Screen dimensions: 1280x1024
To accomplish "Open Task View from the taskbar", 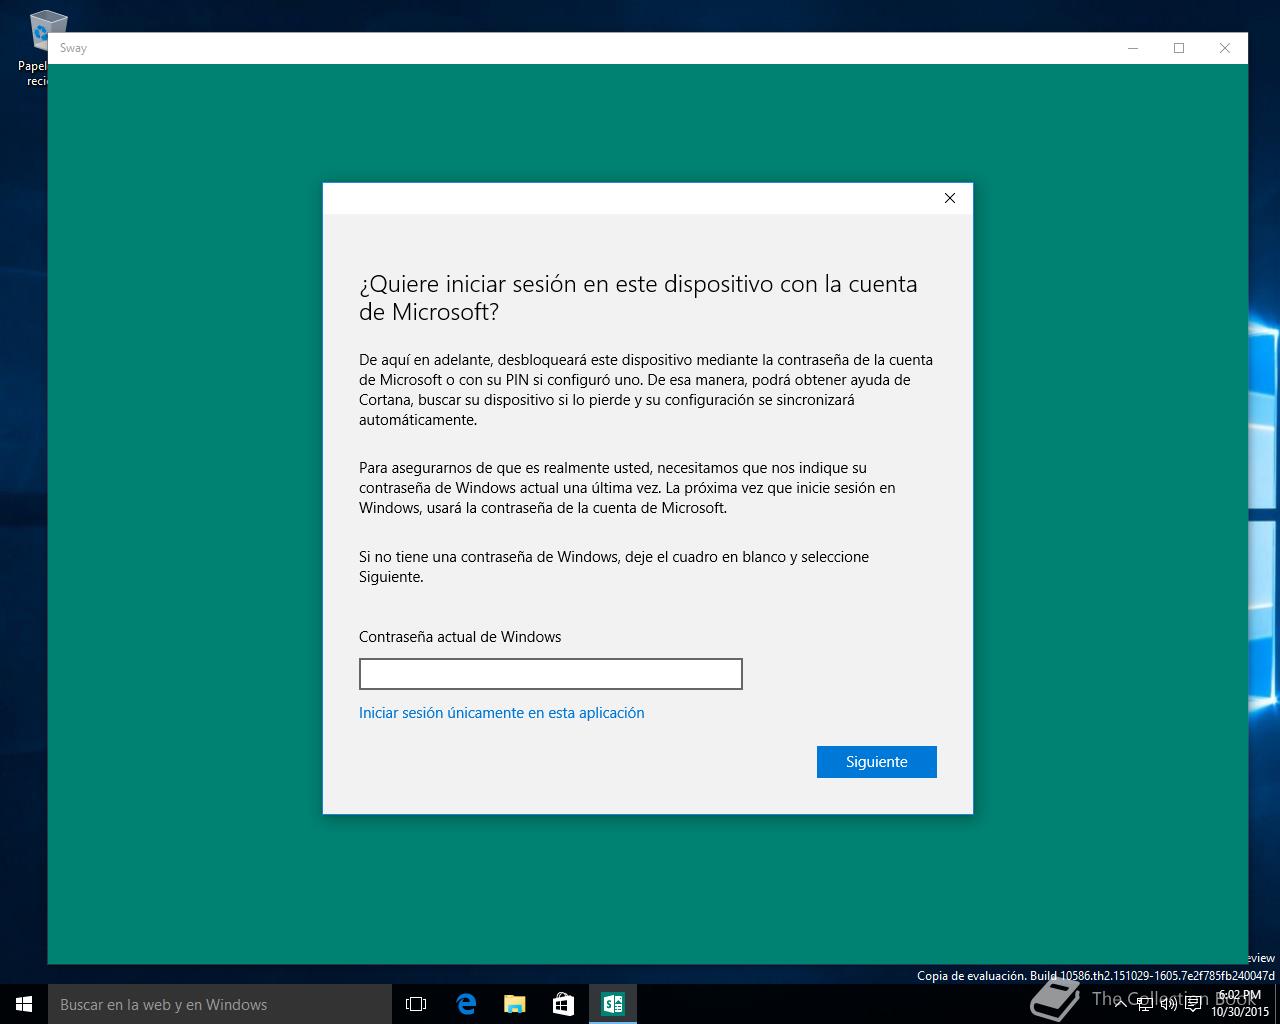I will click(x=416, y=1004).
